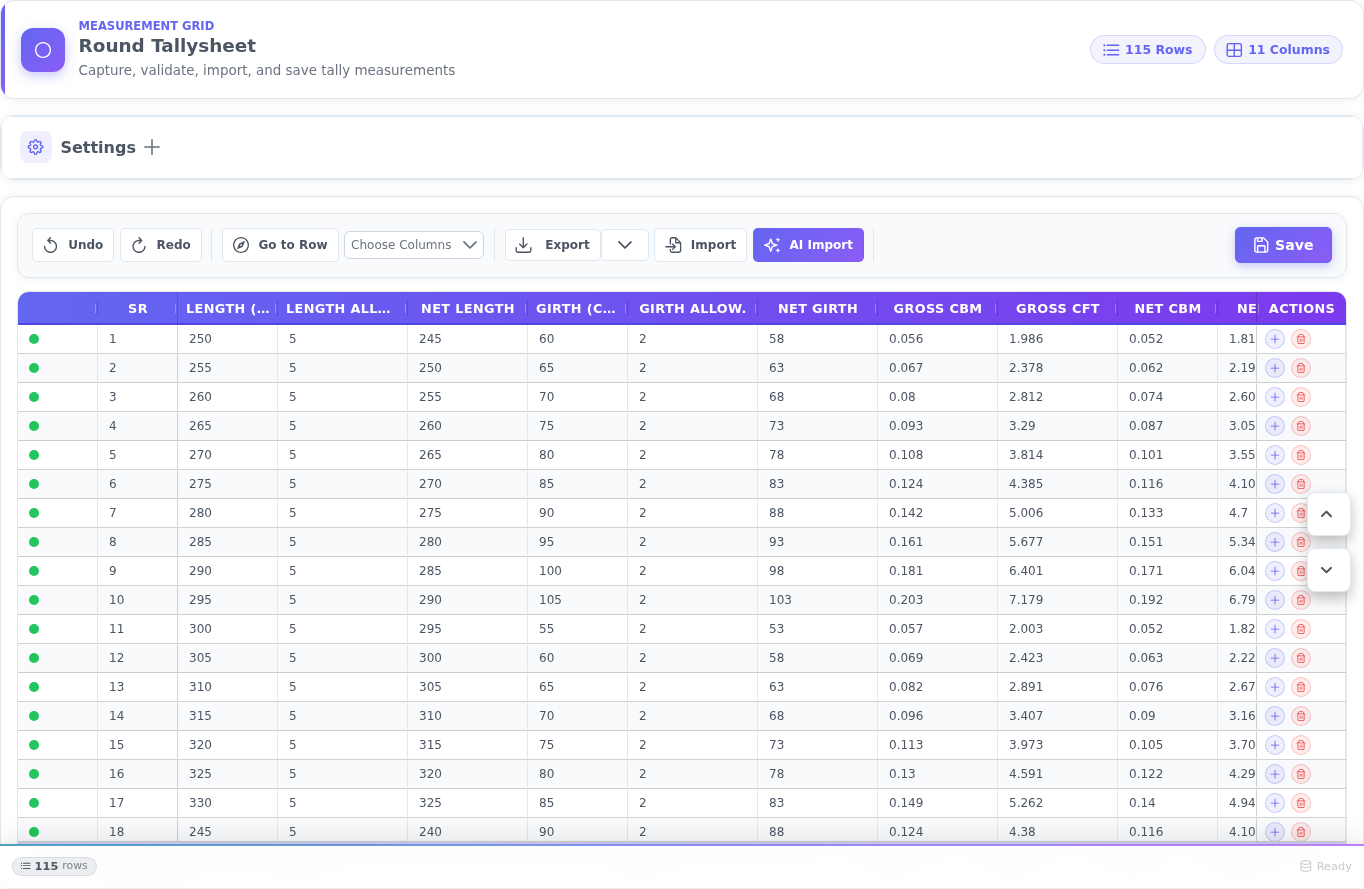This screenshot has width=1364, height=889.
Task: Click the Redo button
Action: click(x=161, y=245)
